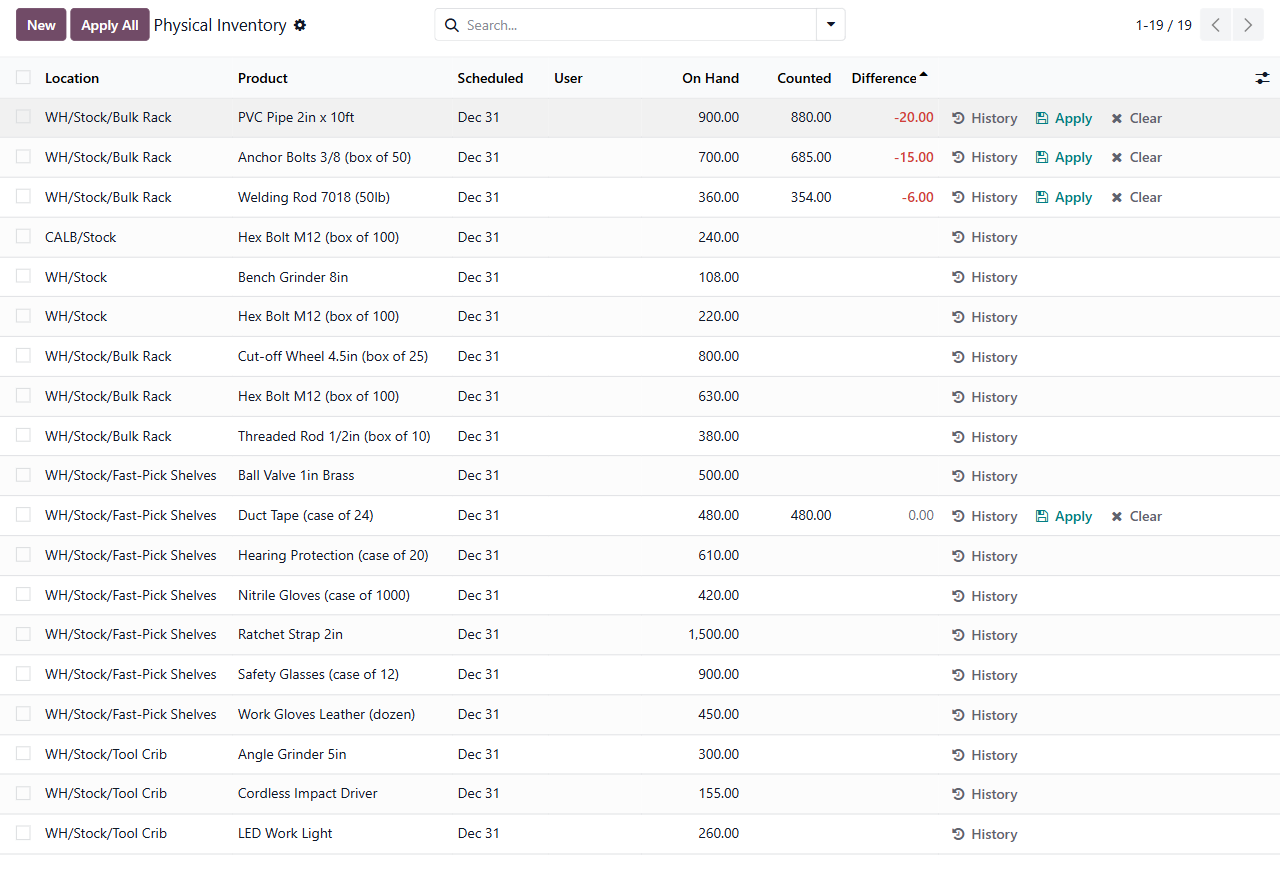Select all rows with the header checkbox
The image size is (1280, 869).
pos(23,77)
